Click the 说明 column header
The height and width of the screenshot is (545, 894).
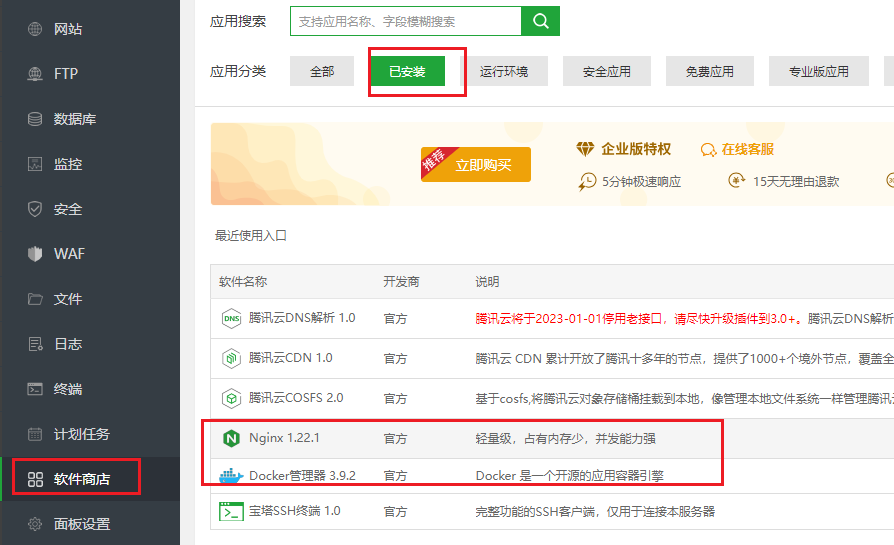coord(487,282)
